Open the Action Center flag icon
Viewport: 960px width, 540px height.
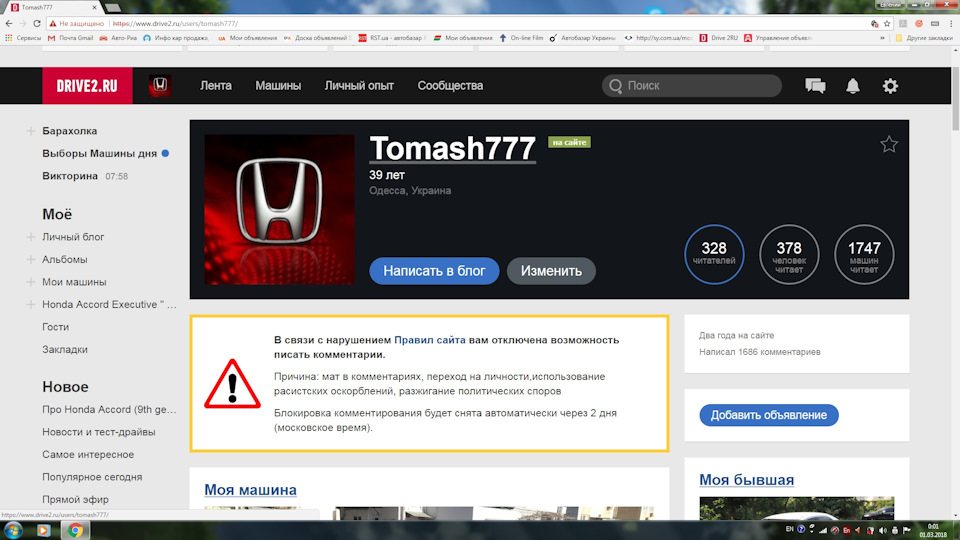pyautogui.click(x=907, y=530)
